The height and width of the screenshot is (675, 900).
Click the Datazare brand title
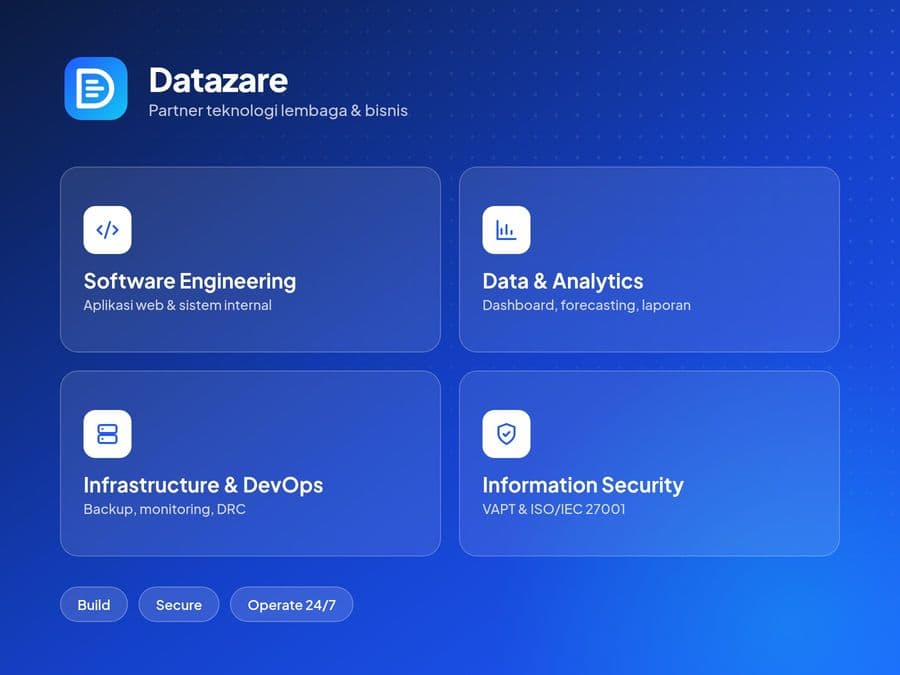click(x=218, y=80)
